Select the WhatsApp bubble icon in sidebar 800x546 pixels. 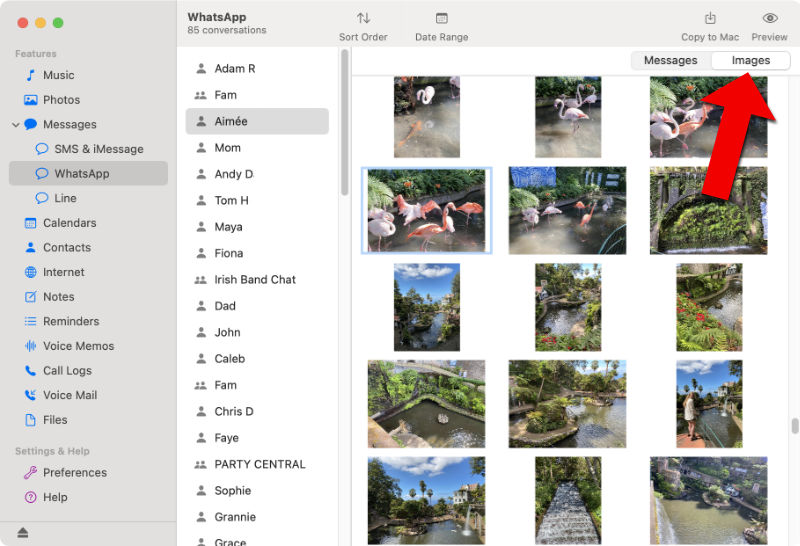click(42, 173)
